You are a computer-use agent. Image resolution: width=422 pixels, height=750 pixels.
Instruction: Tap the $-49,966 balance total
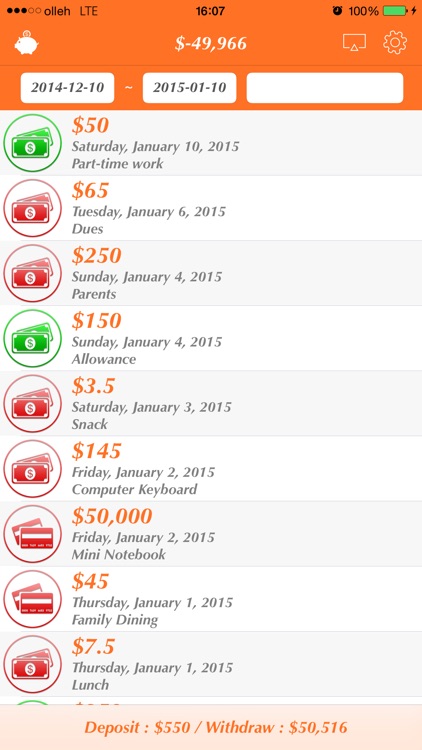211,44
